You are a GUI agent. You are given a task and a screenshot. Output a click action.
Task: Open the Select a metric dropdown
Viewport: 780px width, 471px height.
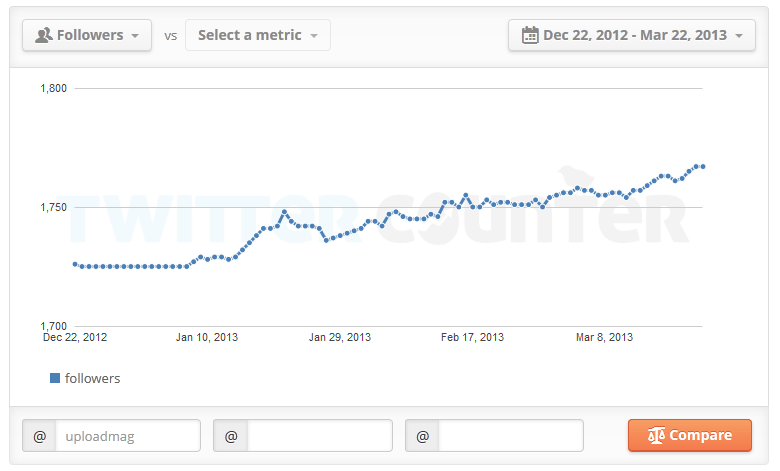tap(257, 35)
